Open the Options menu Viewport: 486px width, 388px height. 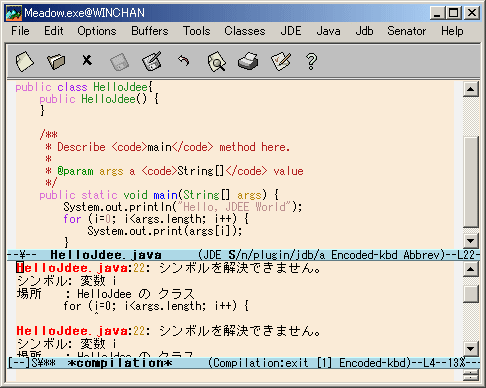97,31
